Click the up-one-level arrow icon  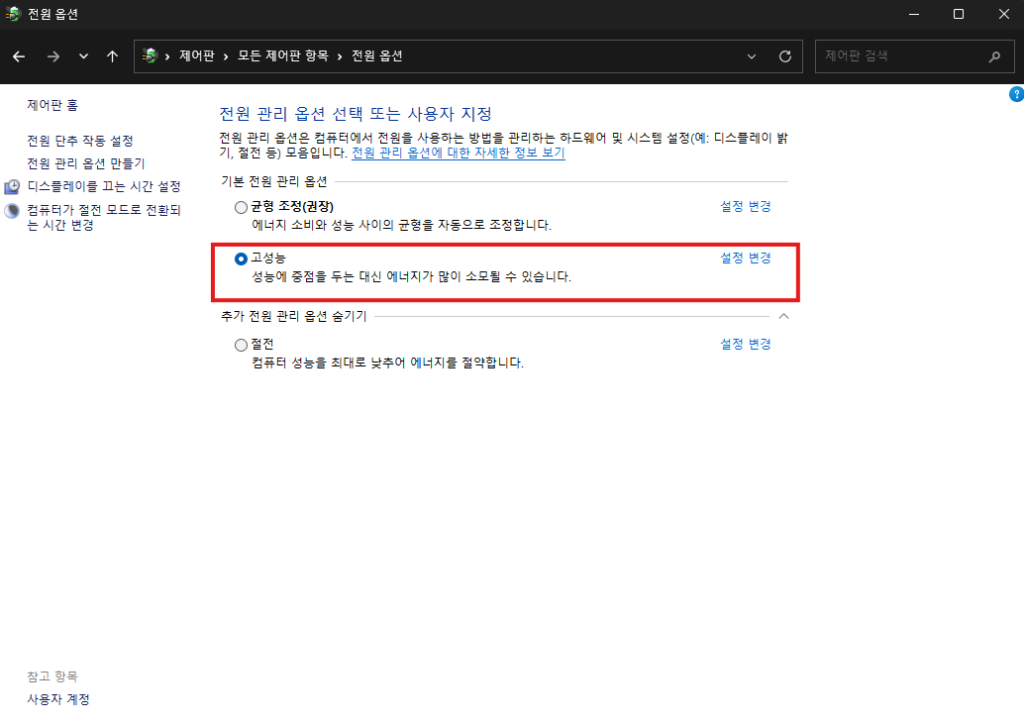[112, 56]
